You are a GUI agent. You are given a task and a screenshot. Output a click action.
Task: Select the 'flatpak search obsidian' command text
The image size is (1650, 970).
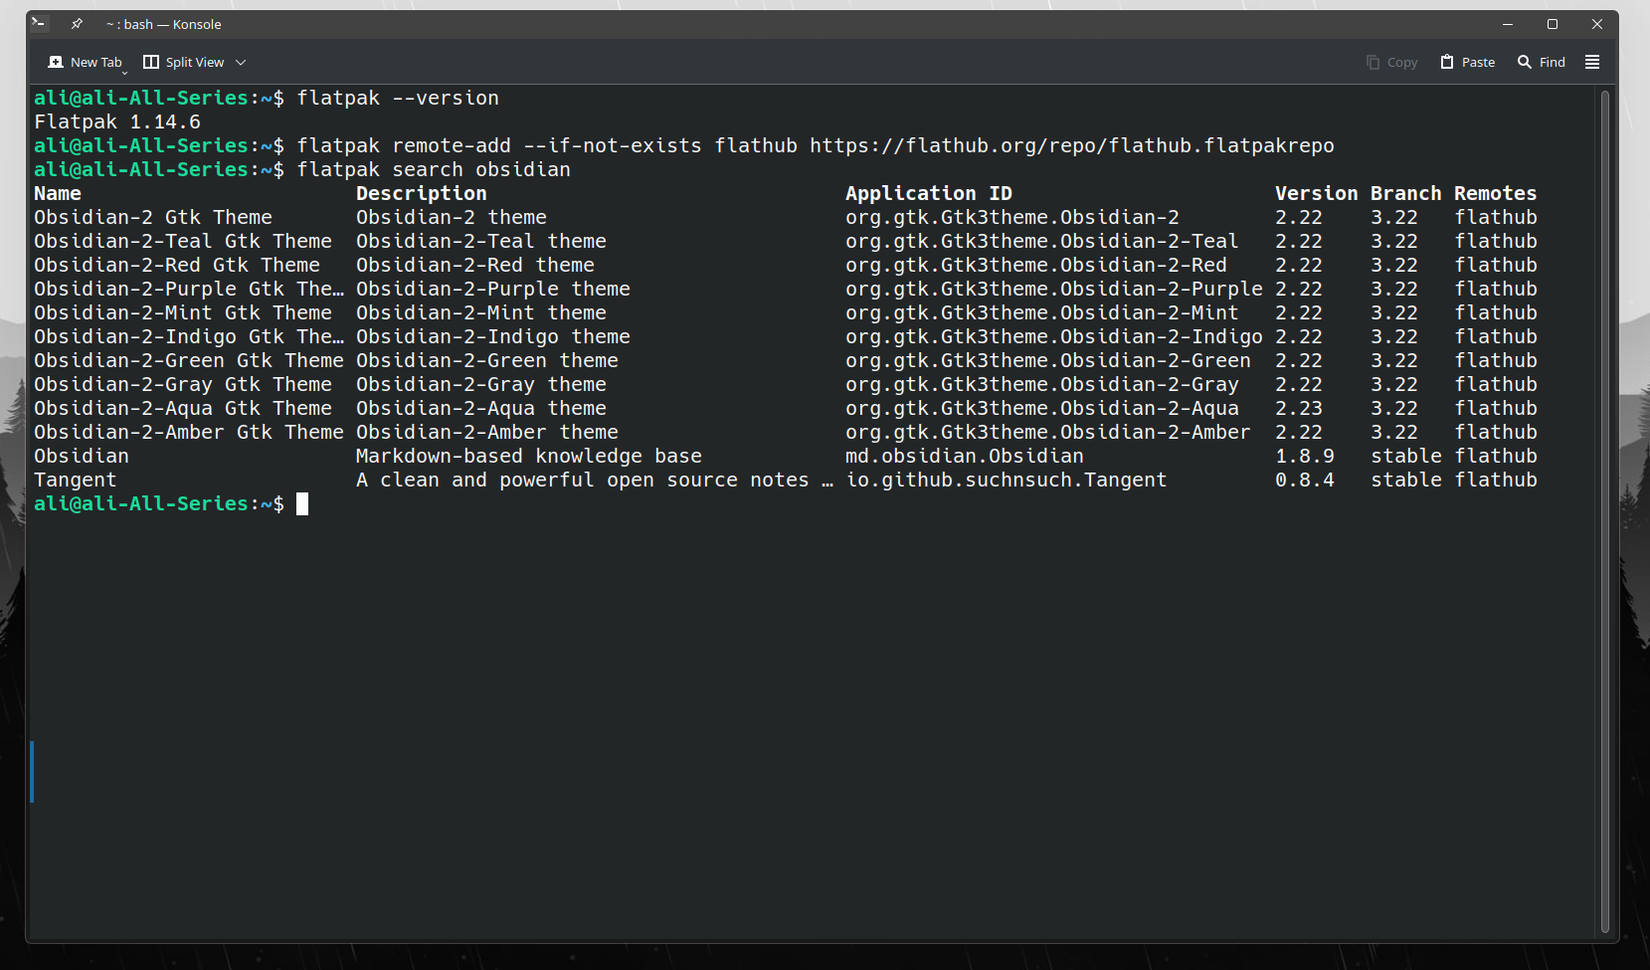(x=434, y=169)
